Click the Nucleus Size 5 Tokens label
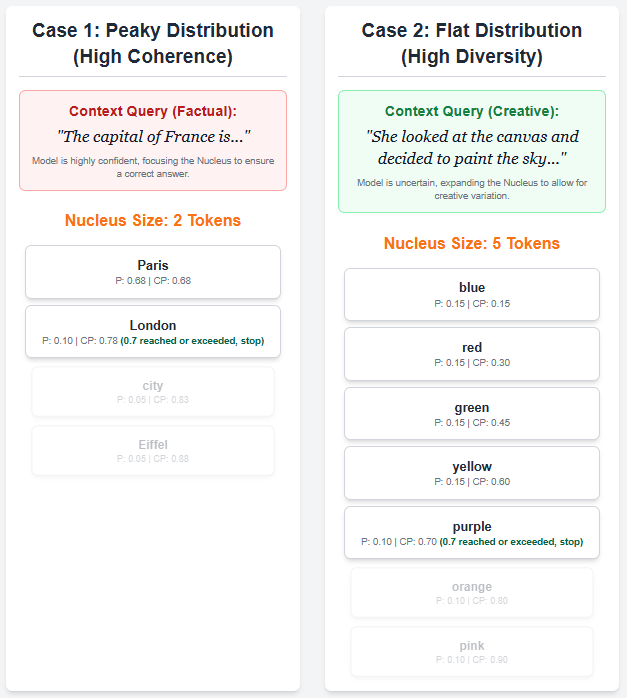Screen dimensions: 627x698 [x=472, y=243]
